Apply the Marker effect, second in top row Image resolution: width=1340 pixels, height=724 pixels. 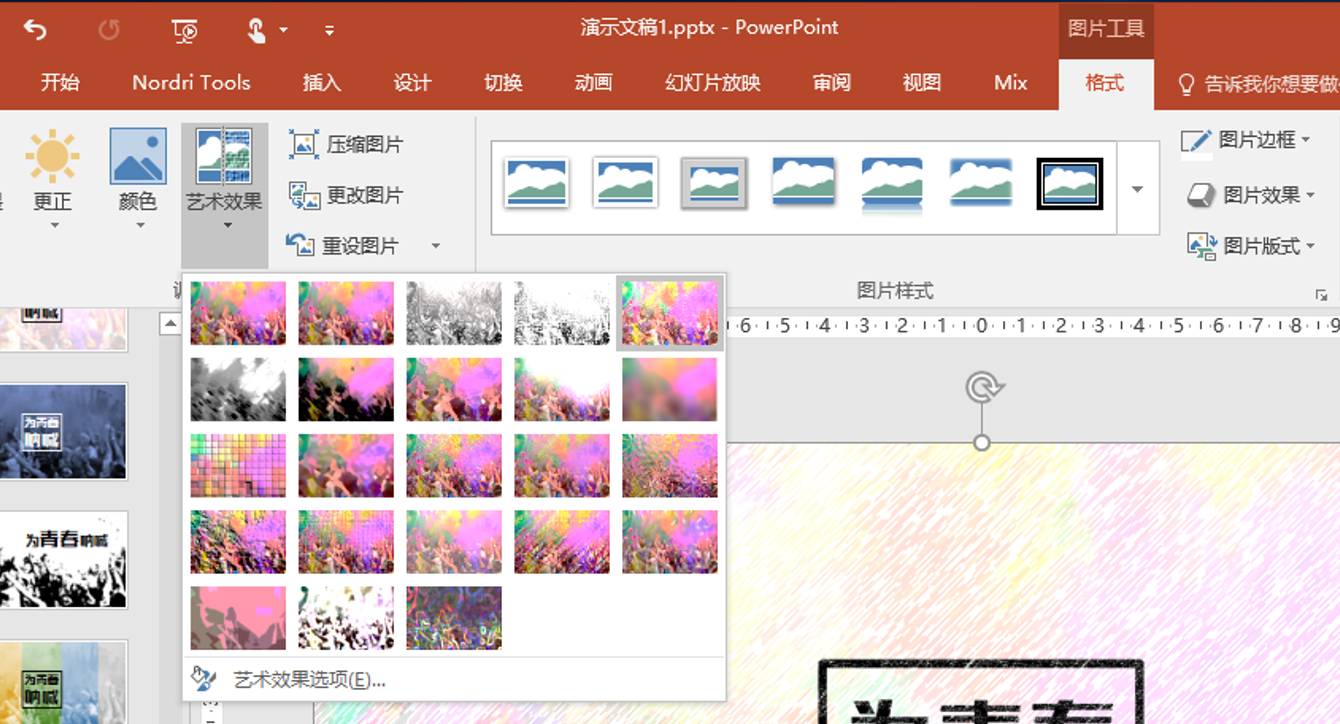(346, 313)
